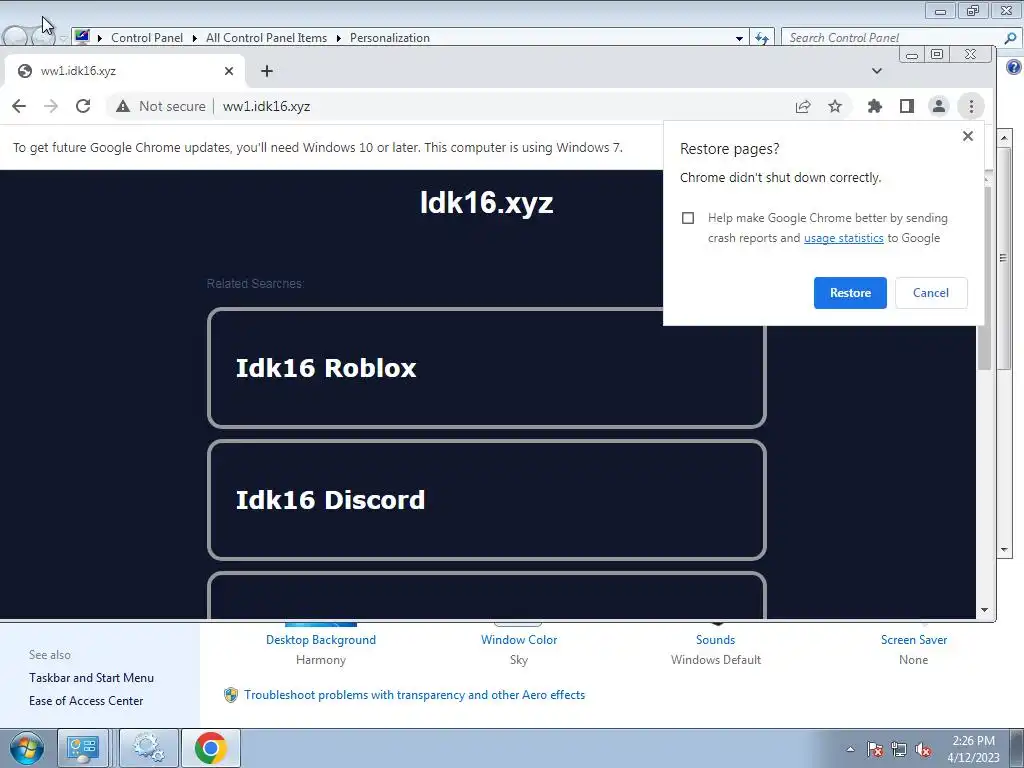The image size is (1024, 768).
Task: Open Chrome profile avatar menu
Action: [x=938, y=106]
